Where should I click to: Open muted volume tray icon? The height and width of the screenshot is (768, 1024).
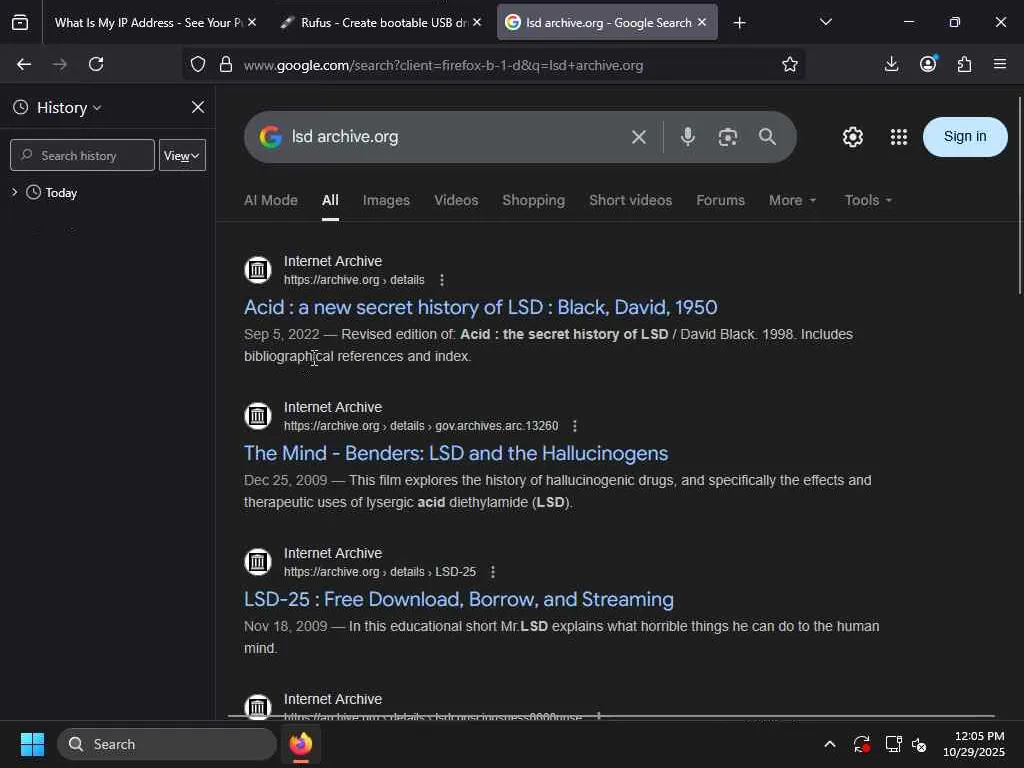(920, 744)
